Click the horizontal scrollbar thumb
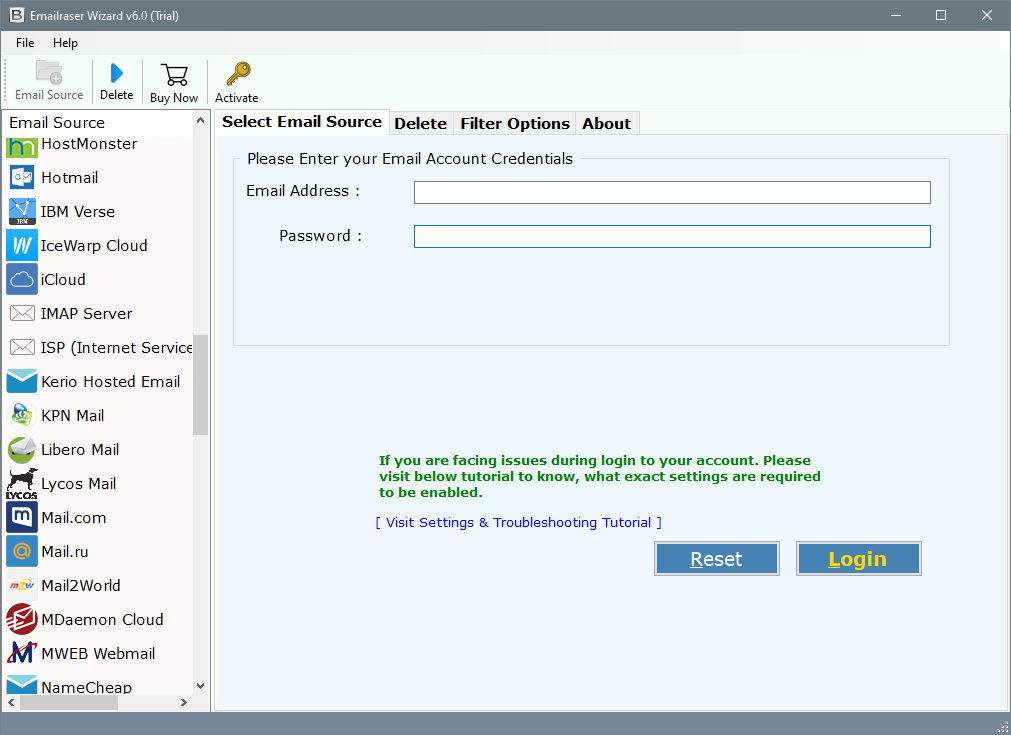The height and width of the screenshot is (735, 1011). (x=69, y=703)
